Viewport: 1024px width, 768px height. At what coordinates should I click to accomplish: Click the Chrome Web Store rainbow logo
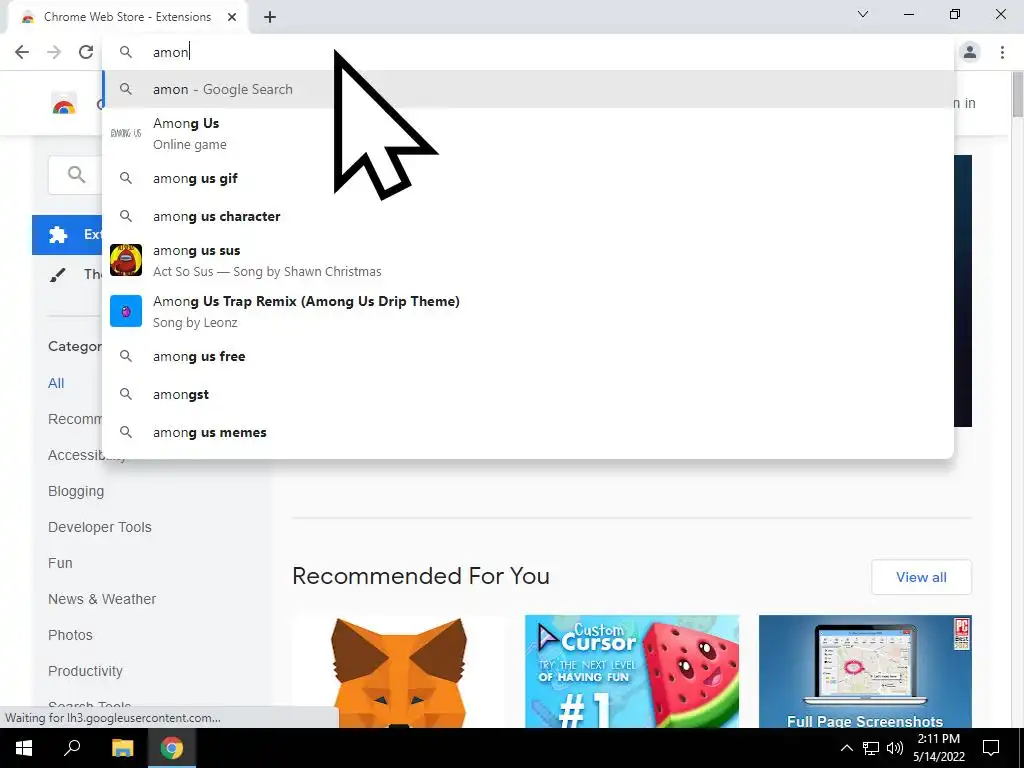(x=64, y=103)
